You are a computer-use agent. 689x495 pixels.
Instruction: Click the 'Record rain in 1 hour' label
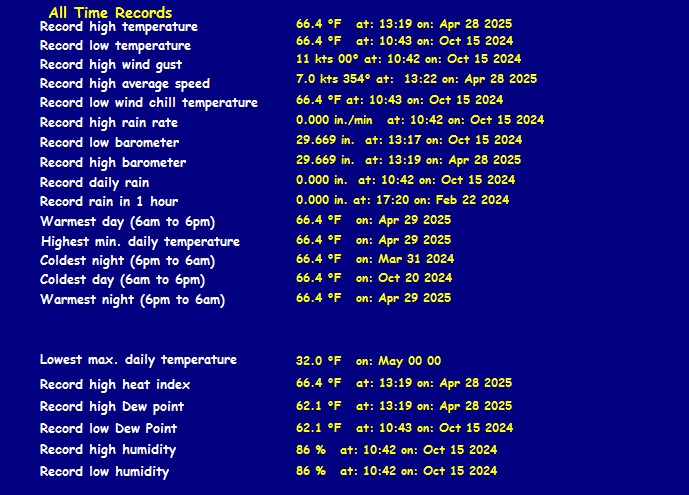109,202
